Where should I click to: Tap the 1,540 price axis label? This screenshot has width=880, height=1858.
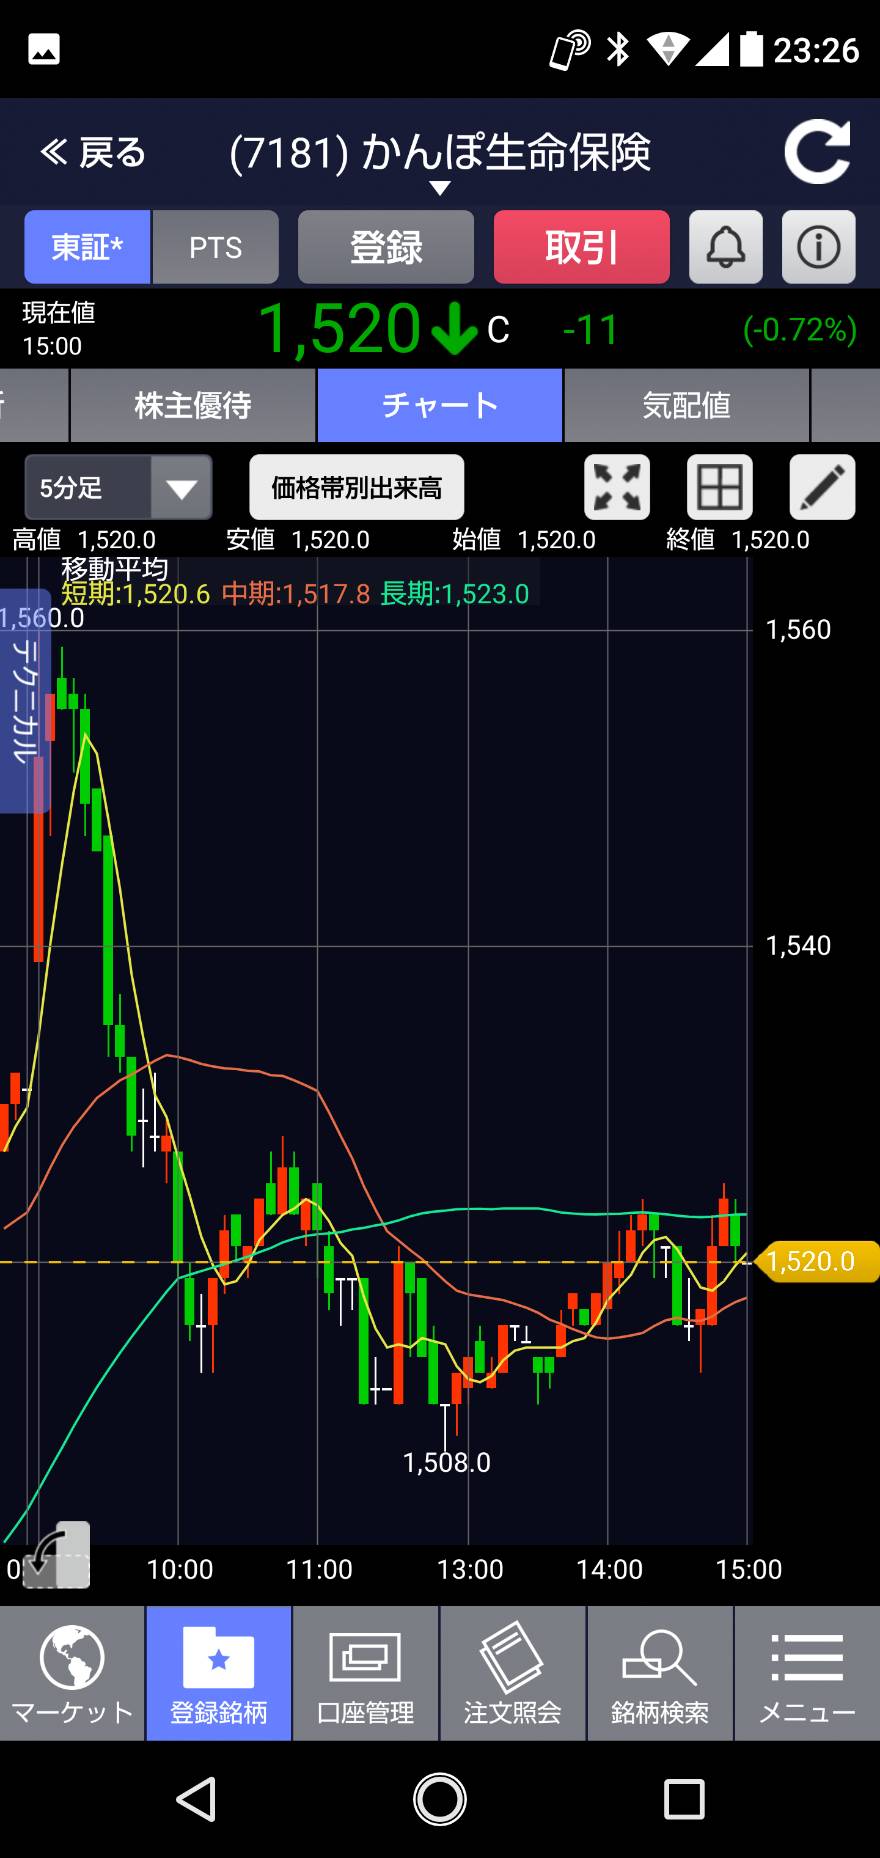[x=798, y=945]
